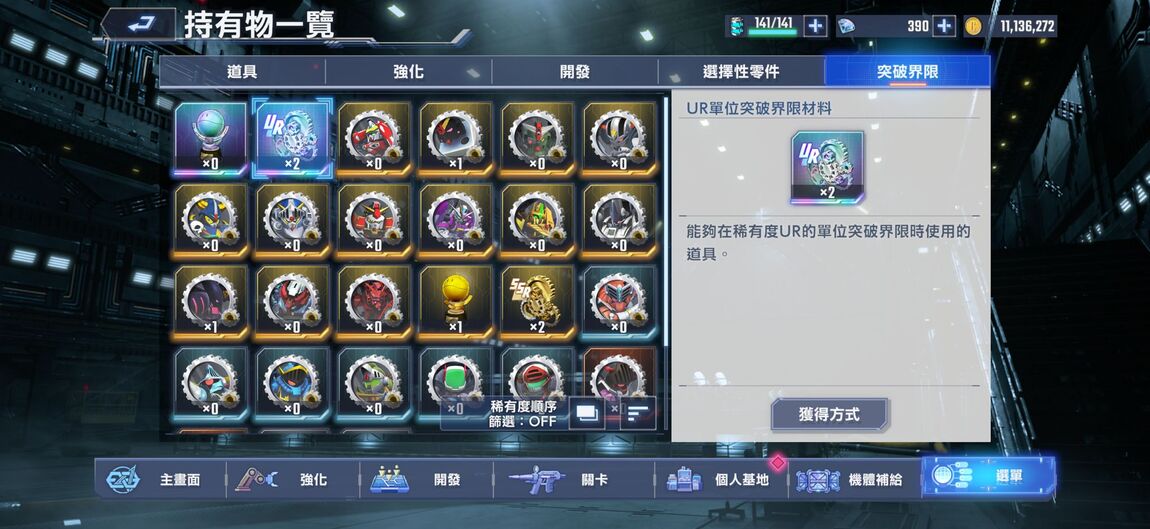The height and width of the screenshot is (529, 1150).
Task: Toggle sort order with the bars icon
Action: click(x=638, y=415)
